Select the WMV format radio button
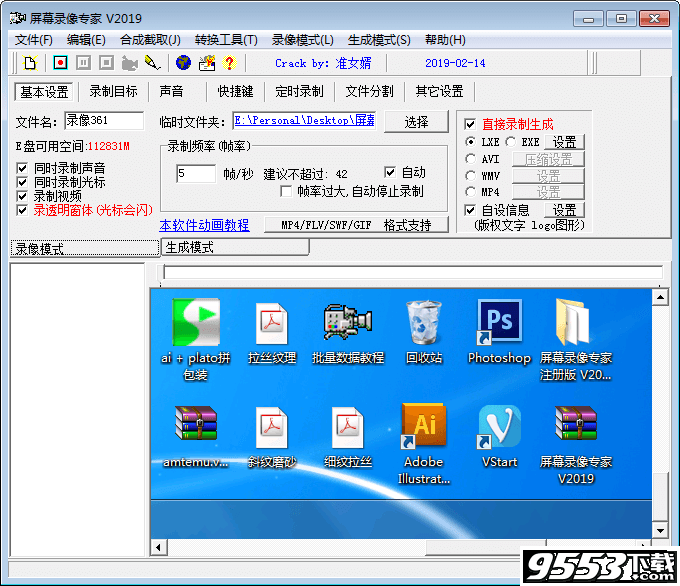 471,176
